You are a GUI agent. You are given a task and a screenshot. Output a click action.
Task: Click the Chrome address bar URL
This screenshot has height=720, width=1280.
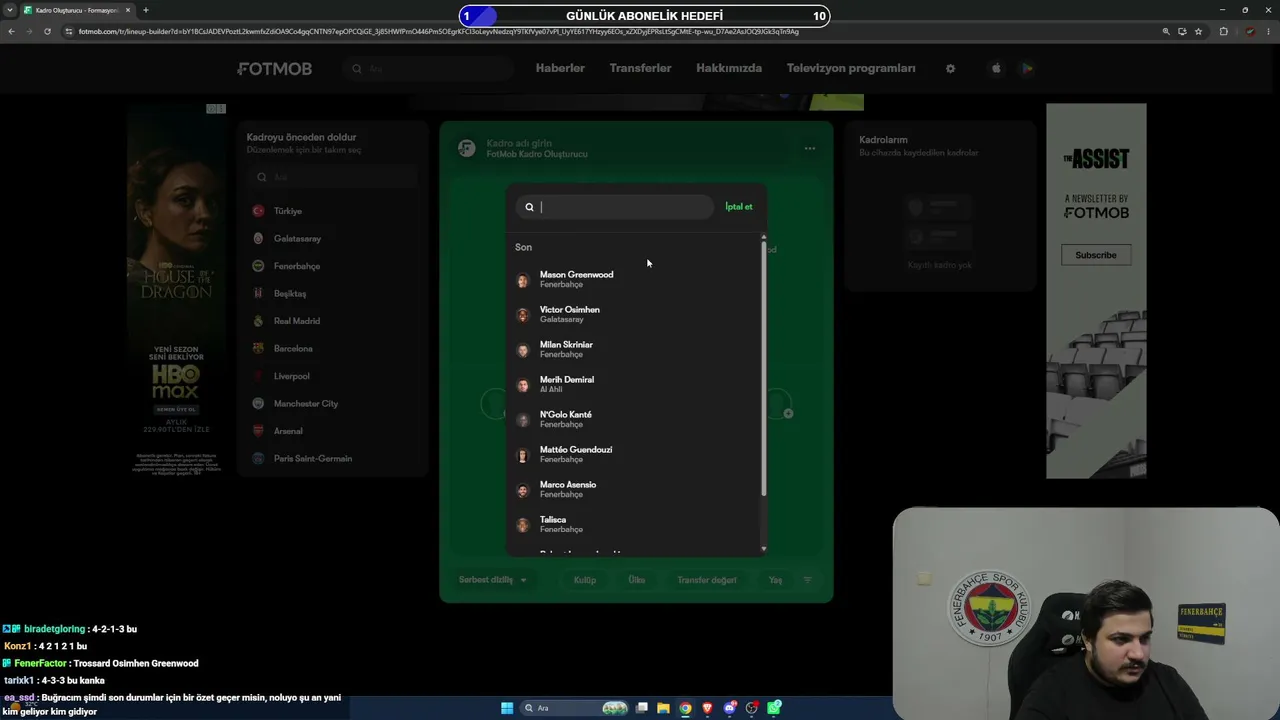[439, 31]
